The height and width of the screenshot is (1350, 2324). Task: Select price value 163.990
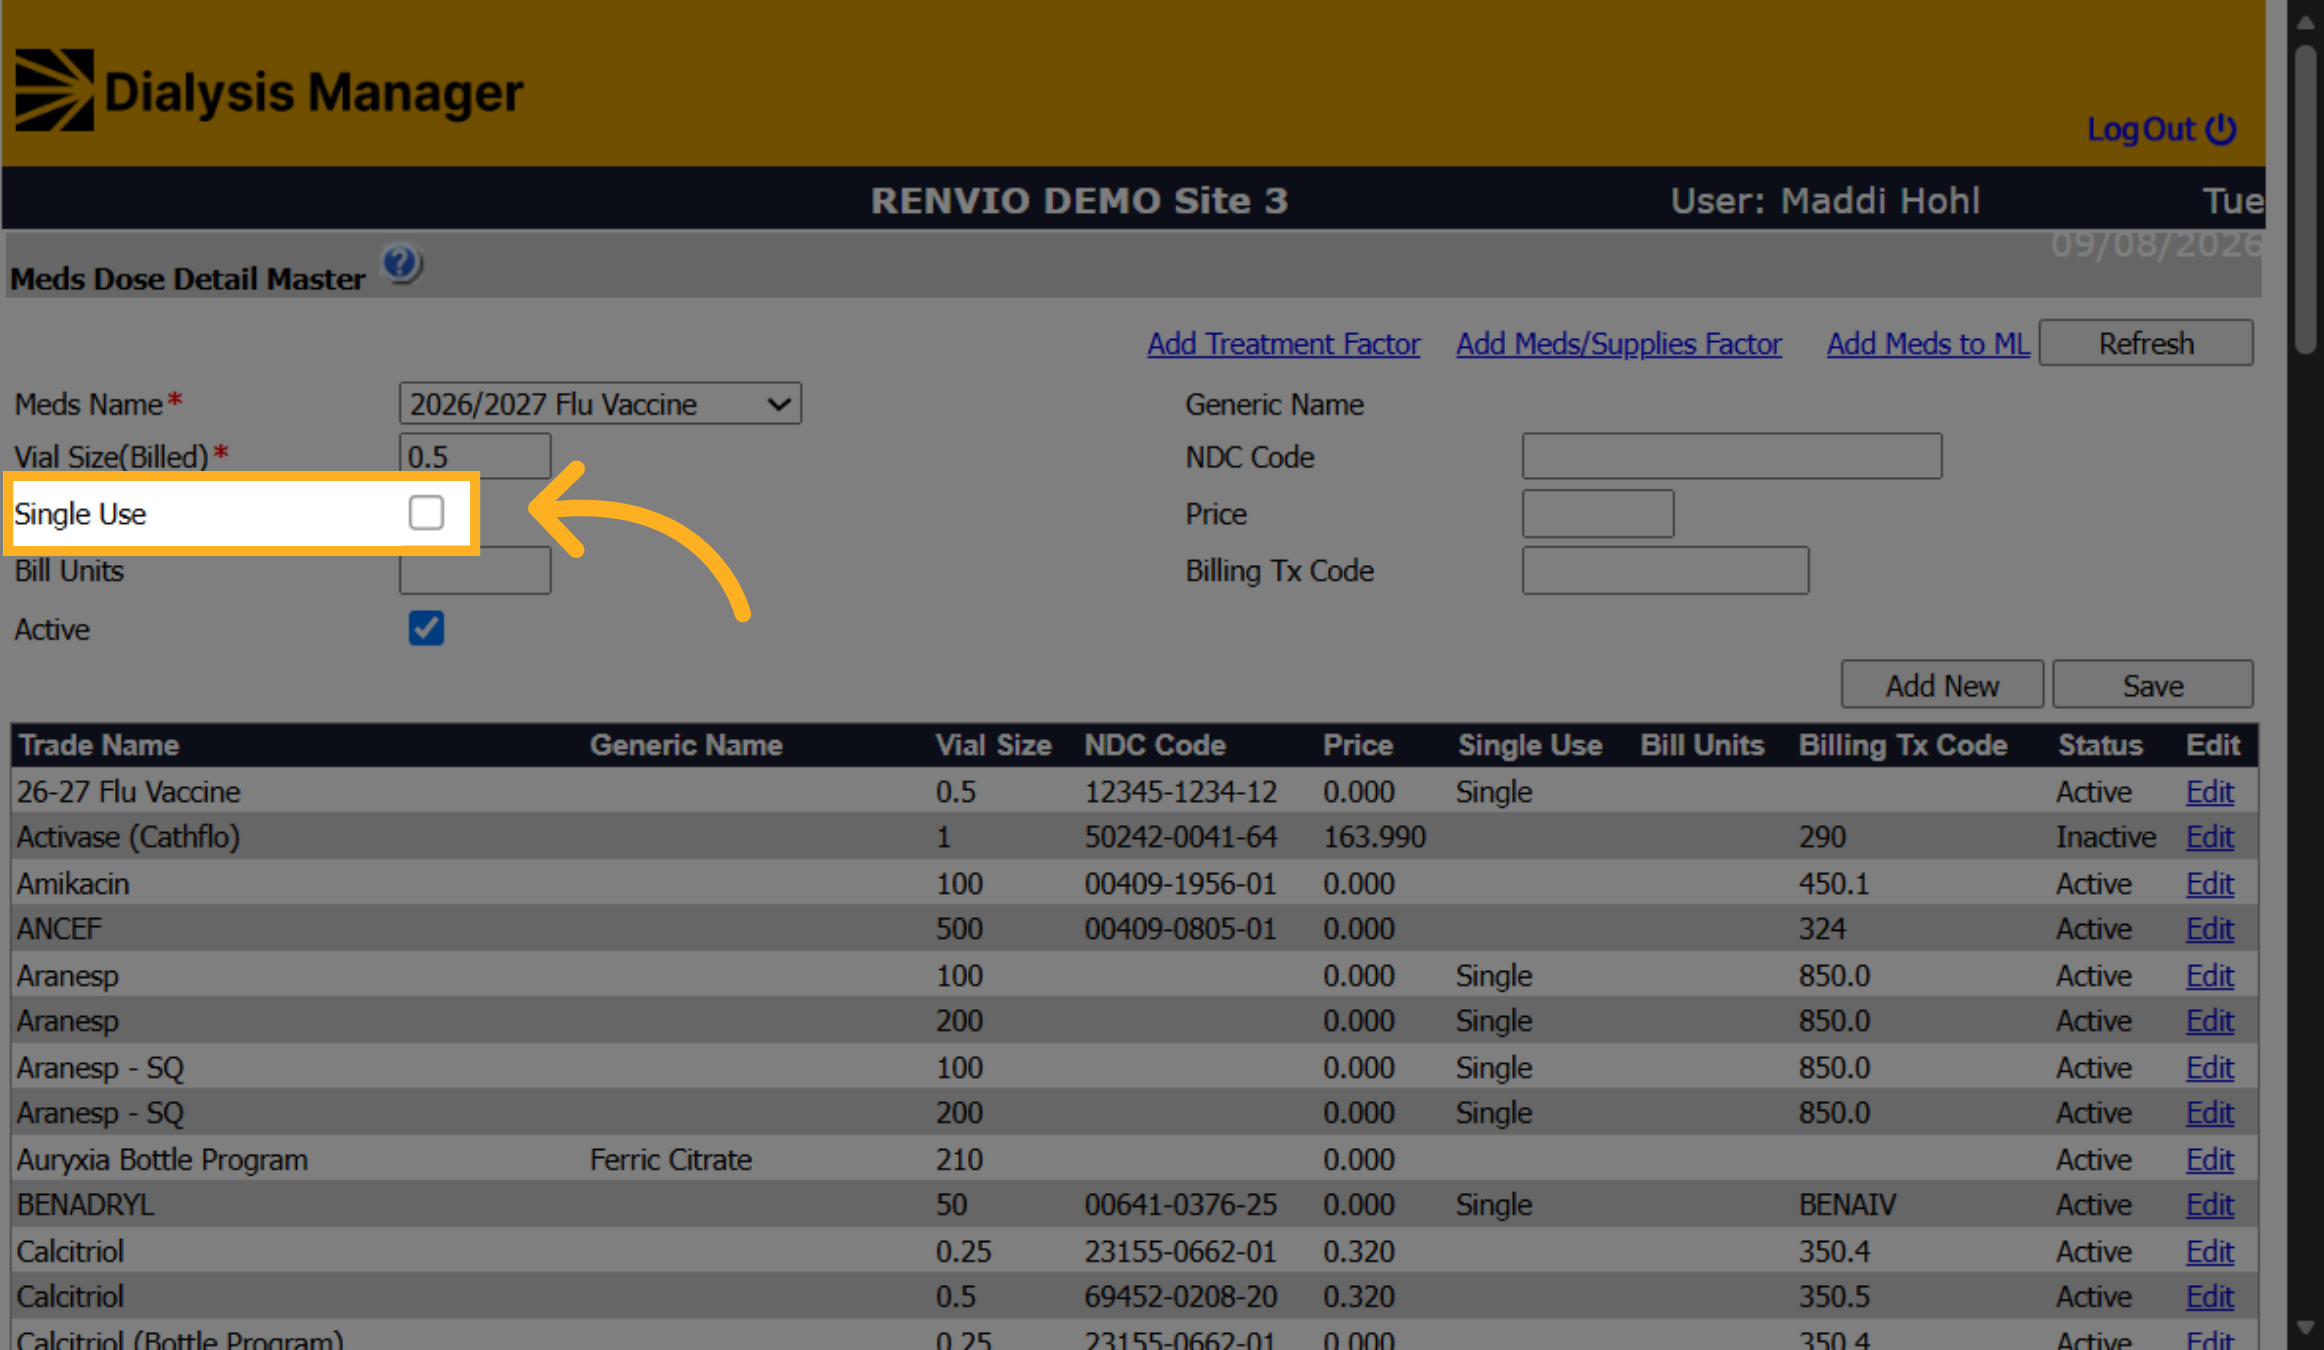[x=1375, y=837]
